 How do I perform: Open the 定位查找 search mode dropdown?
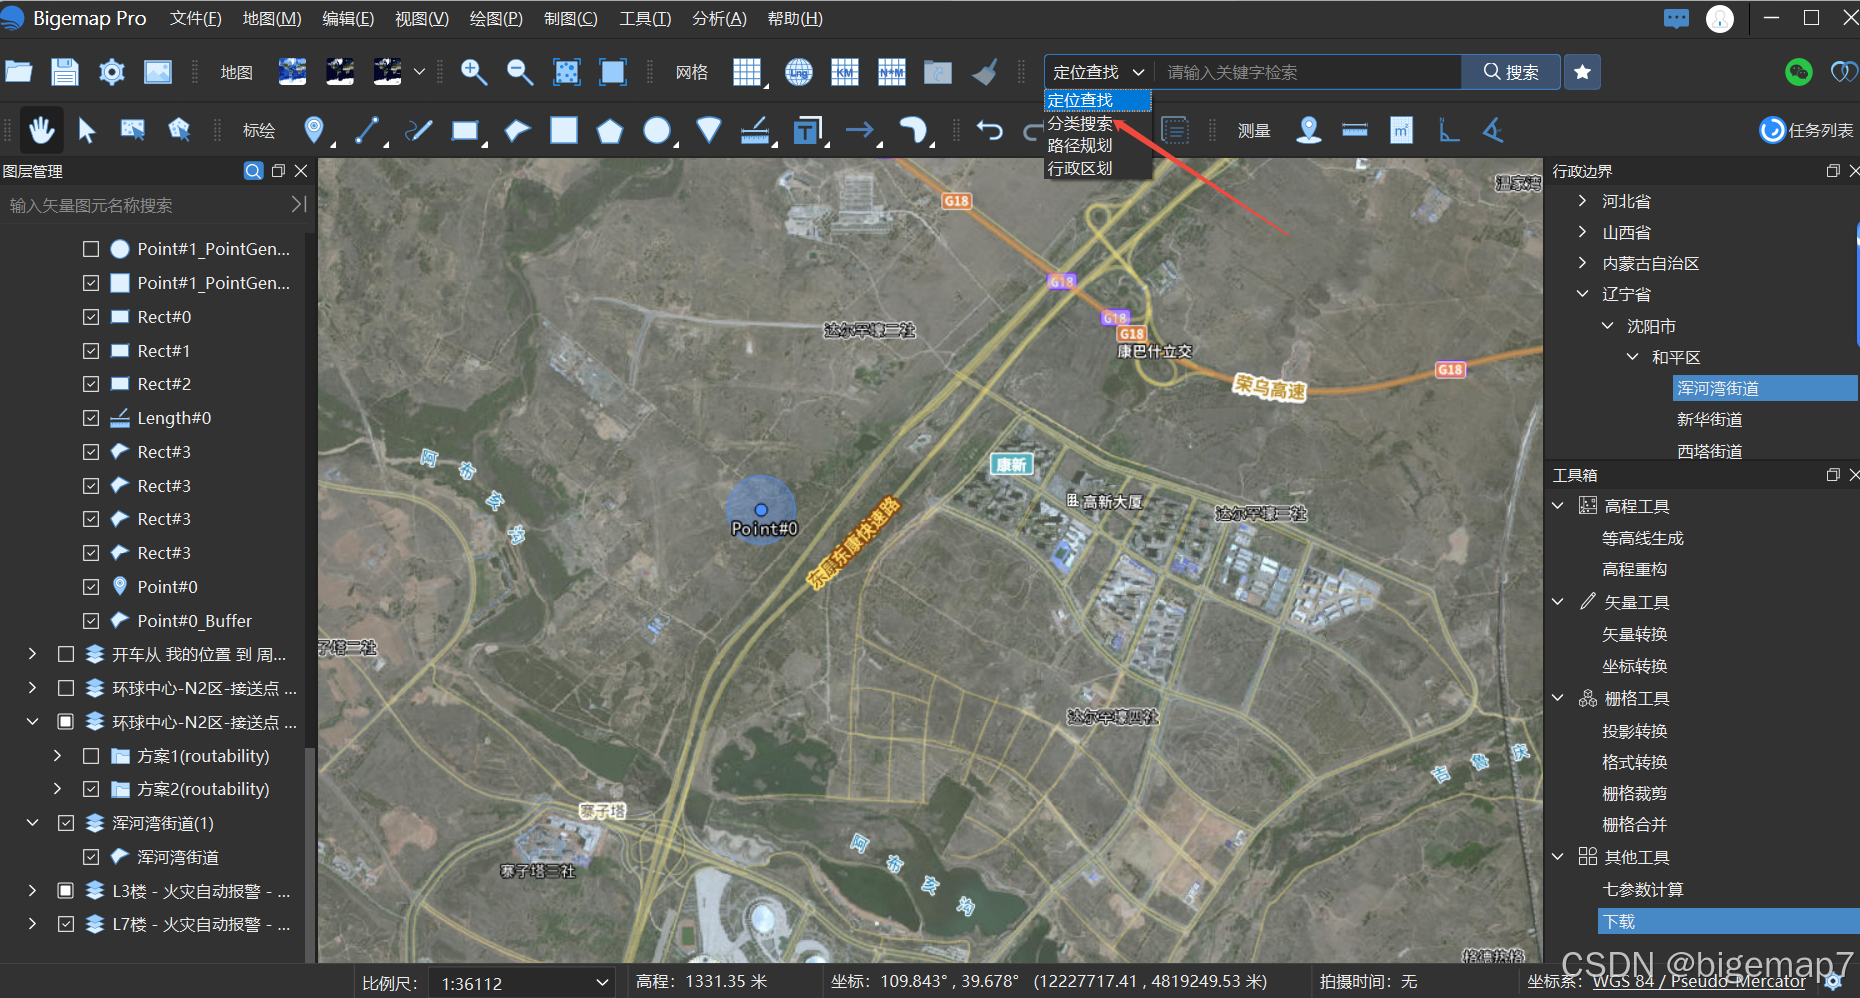point(1099,72)
